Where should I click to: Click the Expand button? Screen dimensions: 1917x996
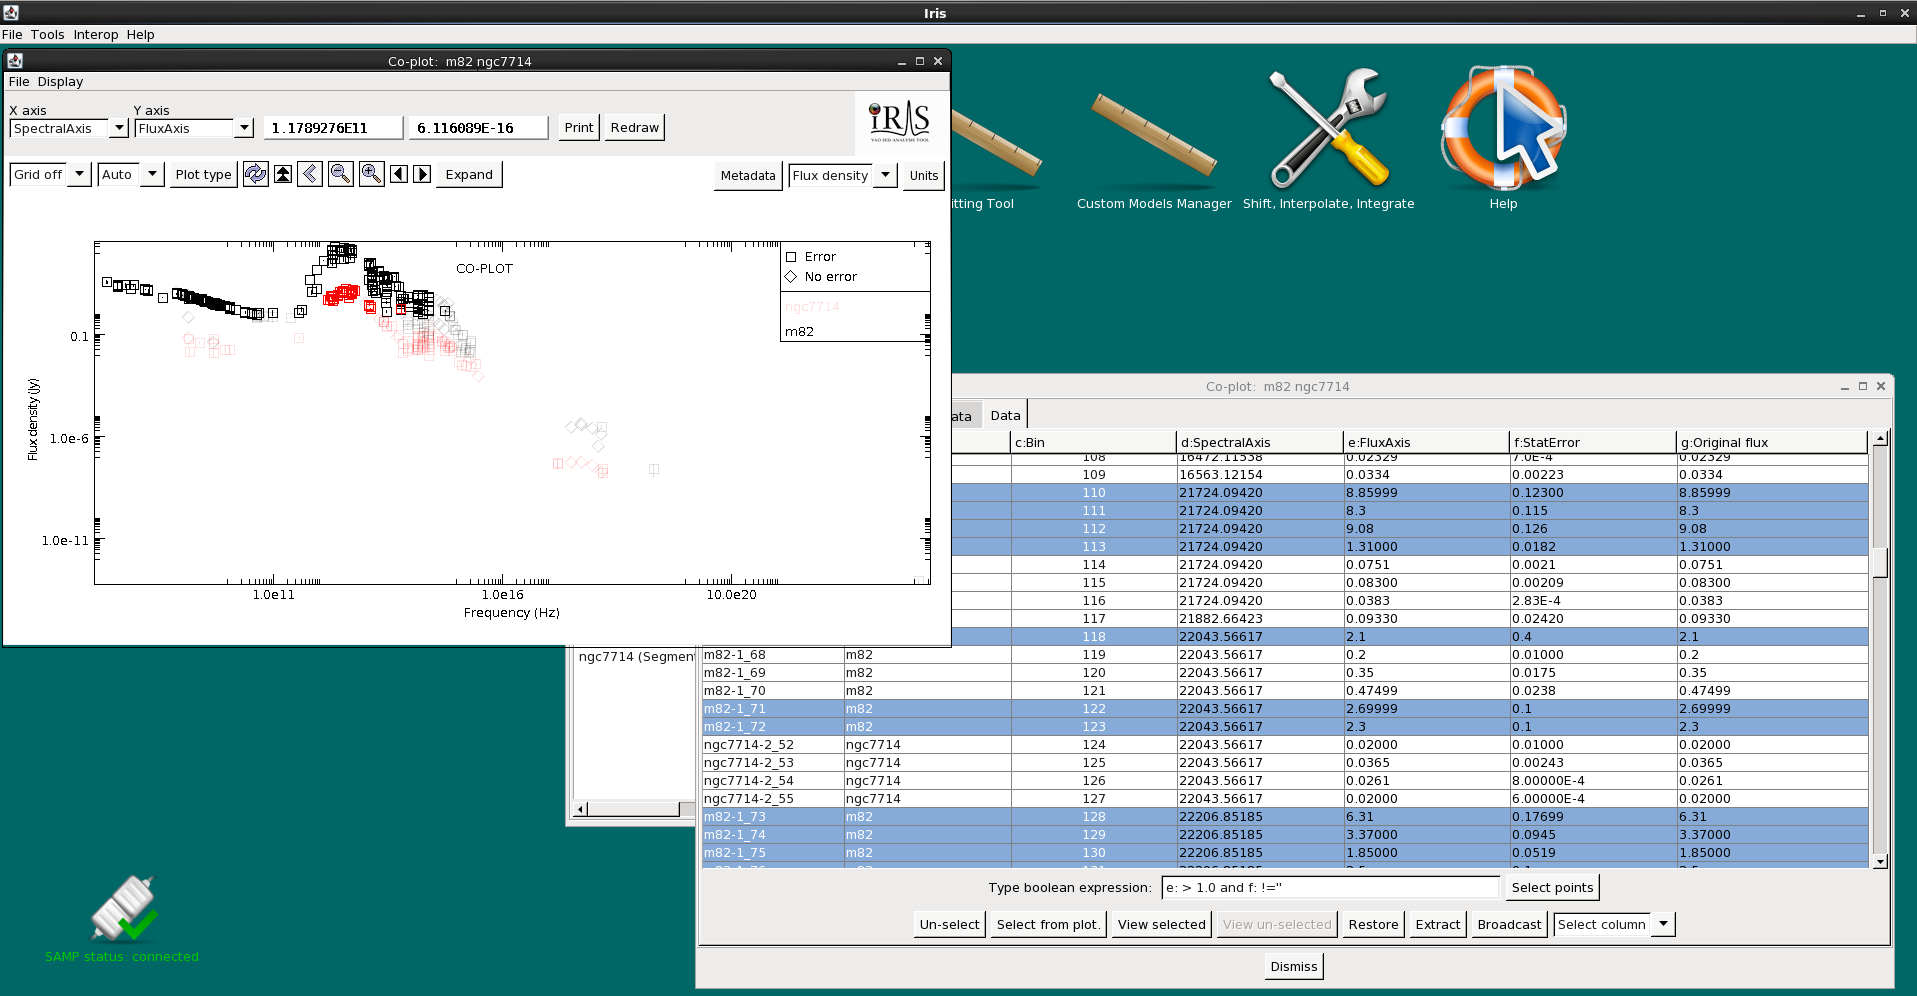coord(469,174)
